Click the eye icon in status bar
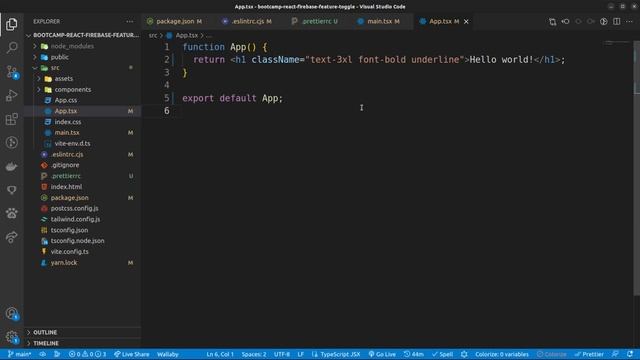Viewport: 640px width, 360px height. pyautogui.click(x=42, y=354)
